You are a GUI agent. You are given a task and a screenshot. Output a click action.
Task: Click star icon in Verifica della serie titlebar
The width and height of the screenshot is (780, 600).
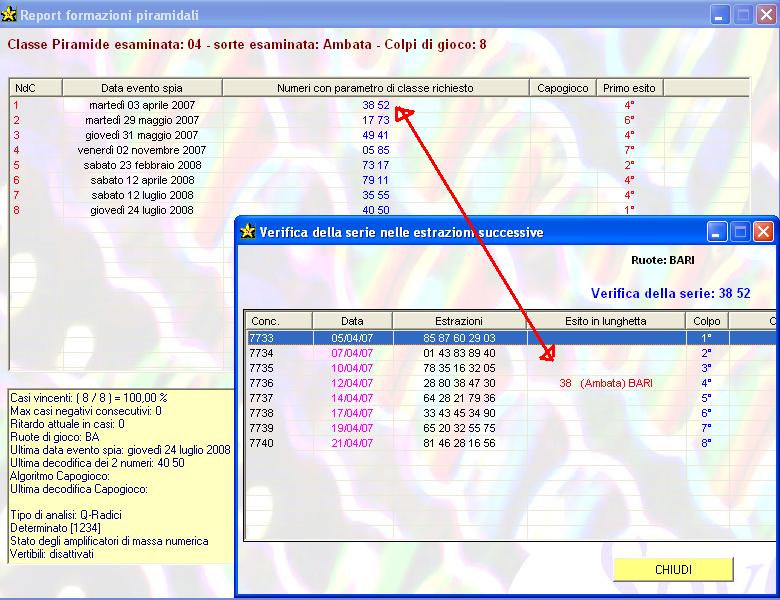pos(247,231)
